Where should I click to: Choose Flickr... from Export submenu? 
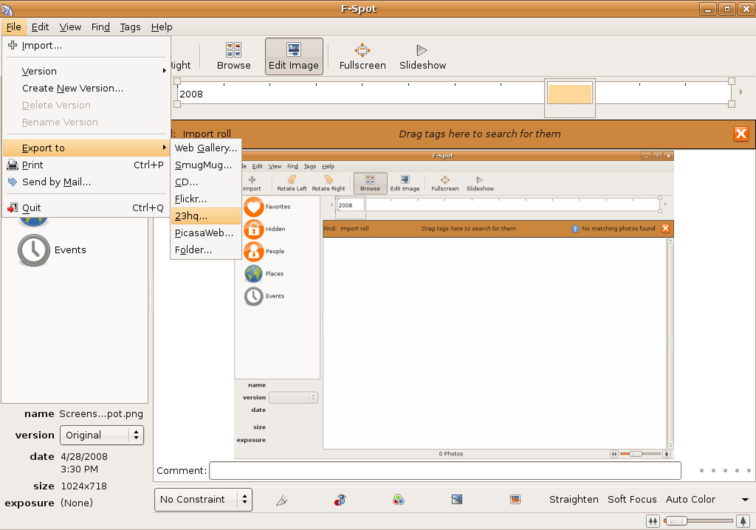[191, 199]
